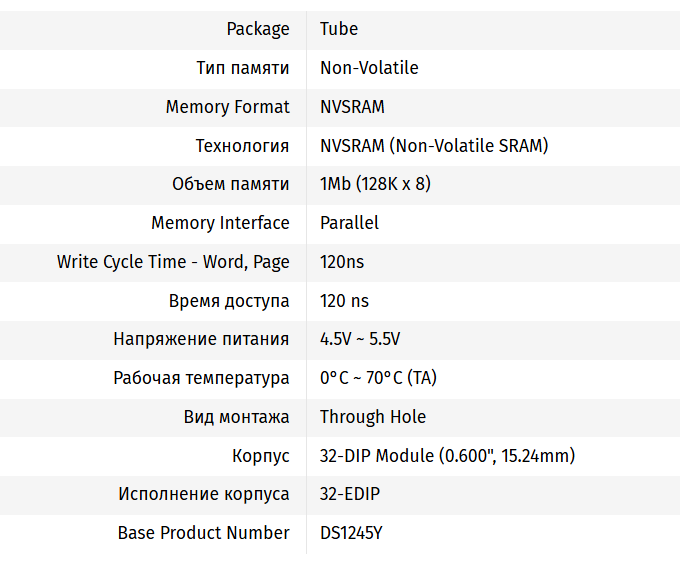Select the 1Mb (128K x 8) value
680x567 pixels.
coord(375,184)
